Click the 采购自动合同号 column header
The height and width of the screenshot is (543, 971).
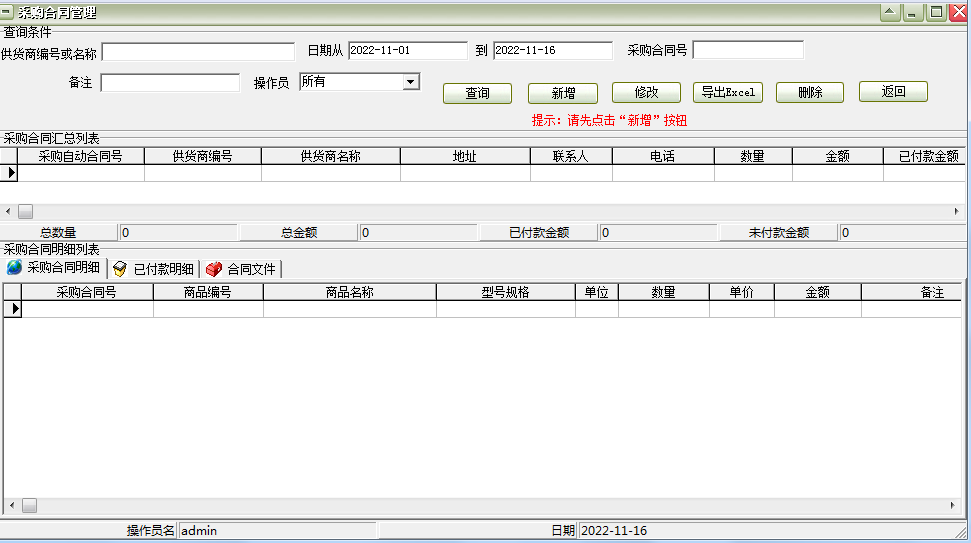pyautogui.click(x=81, y=156)
